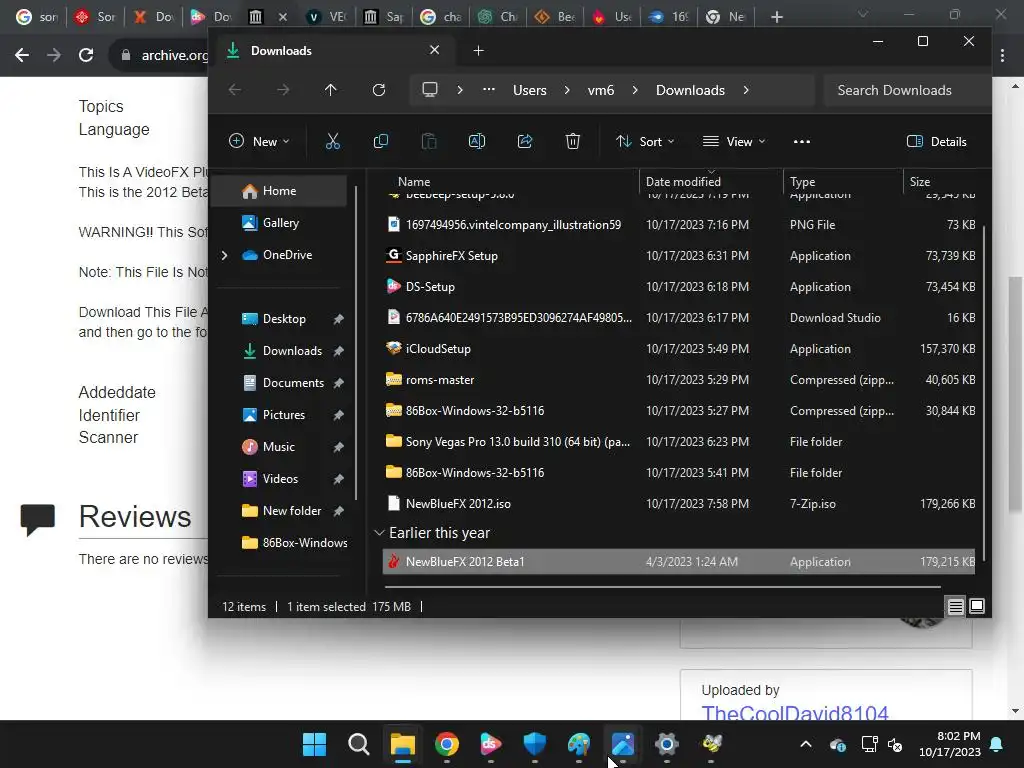Sort files by the Date modified column
This screenshot has height=768, width=1024.
click(683, 182)
